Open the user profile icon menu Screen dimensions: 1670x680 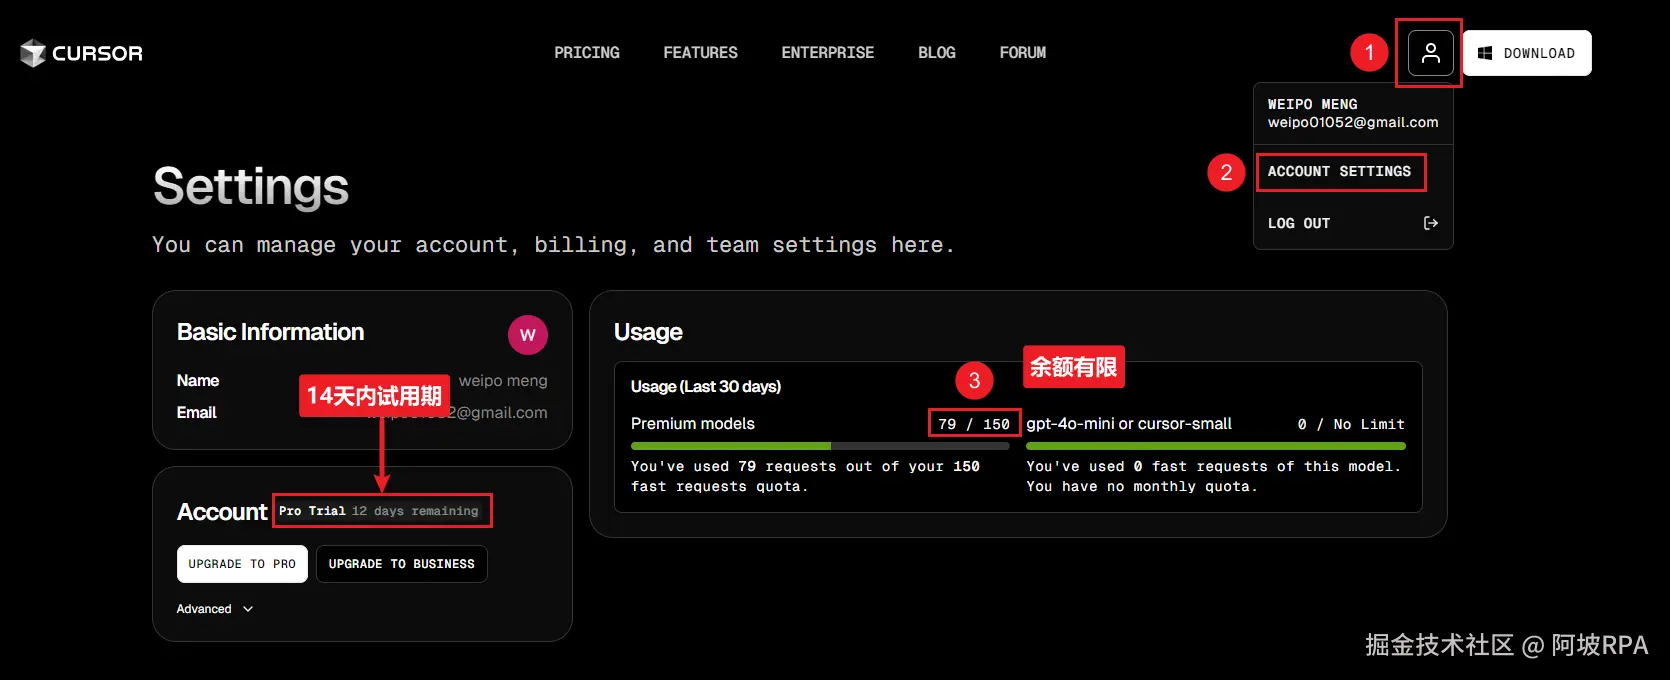tap(1430, 53)
